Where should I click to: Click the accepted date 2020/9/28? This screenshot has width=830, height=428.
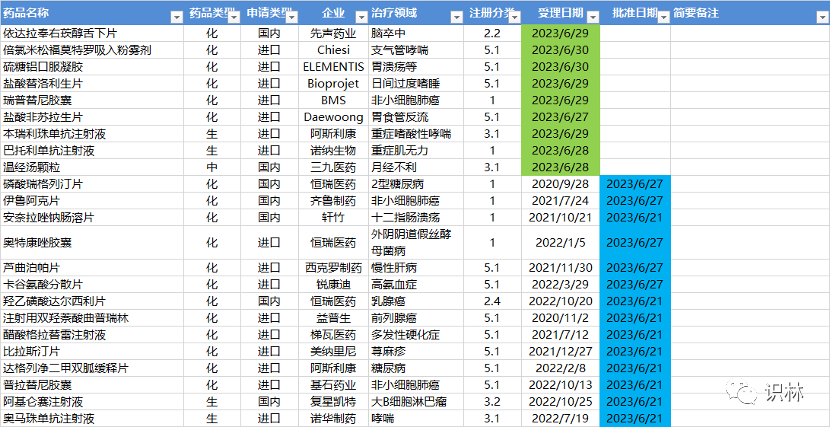click(560, 185)
